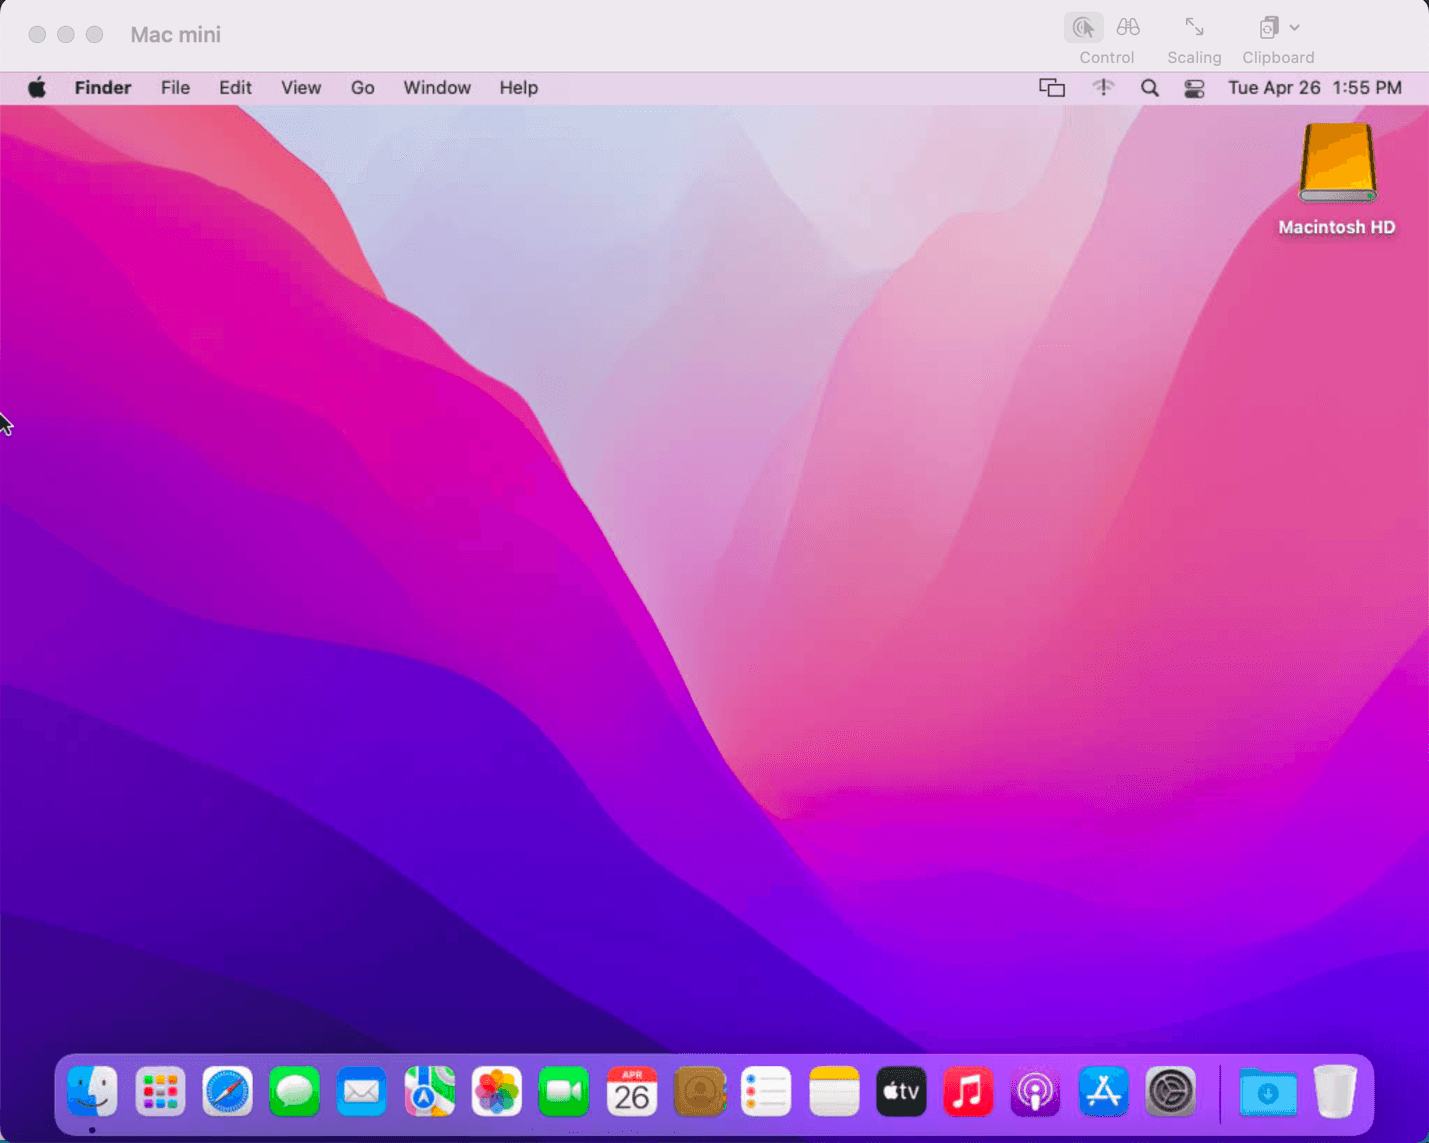Viewport: 1429px width, 1143px height.
Task: Open the Photos app icon
Action: tap(497, 1091)
